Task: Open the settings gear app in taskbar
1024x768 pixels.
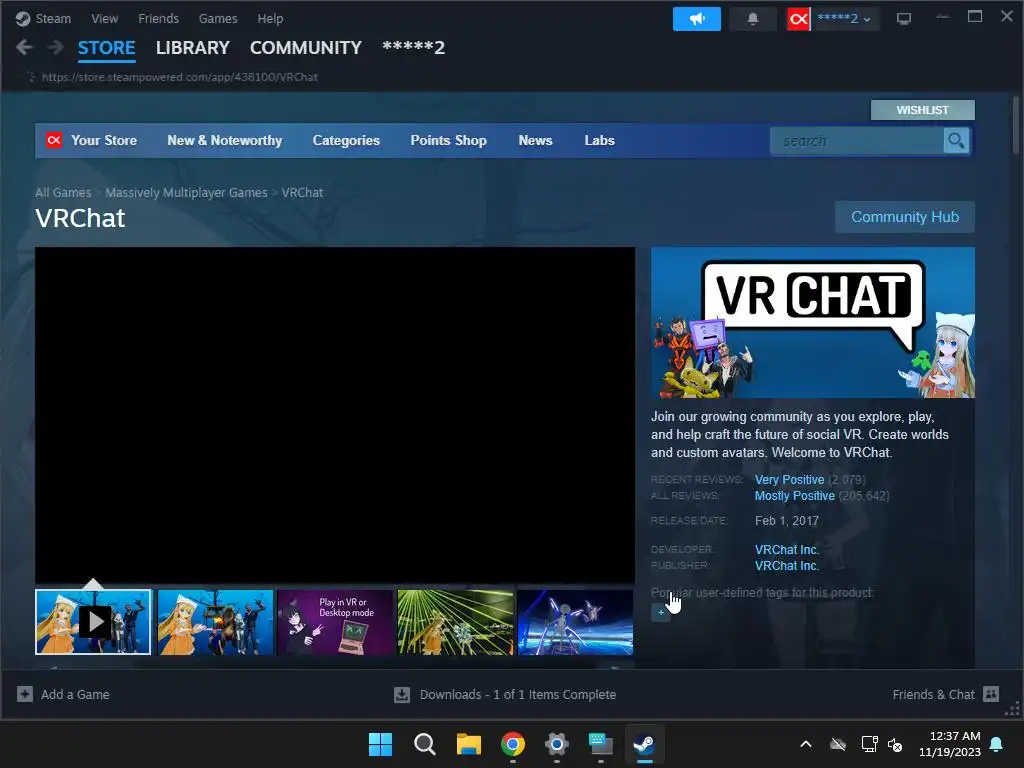Action: [x=556, y=744]
